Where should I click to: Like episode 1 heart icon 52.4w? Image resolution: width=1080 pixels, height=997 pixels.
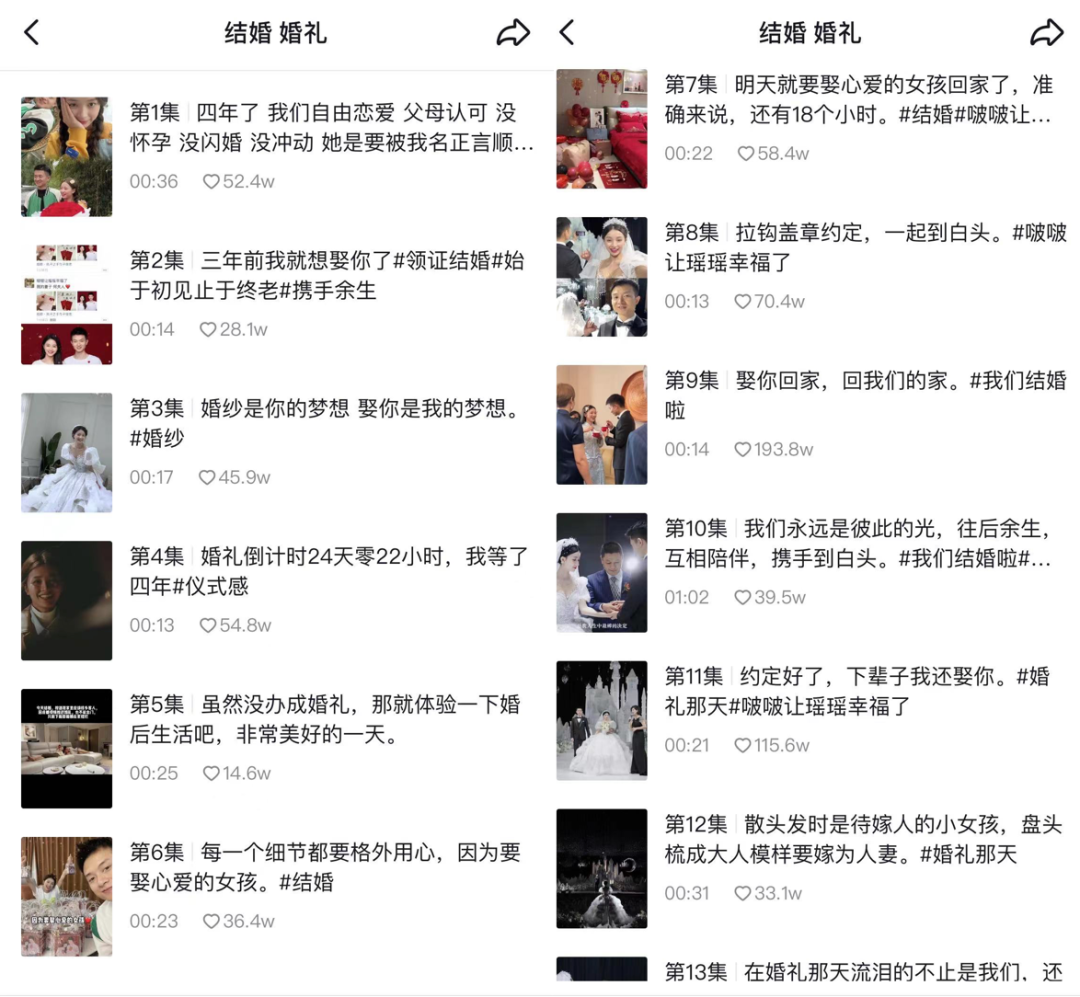click(x=211, y=181)
